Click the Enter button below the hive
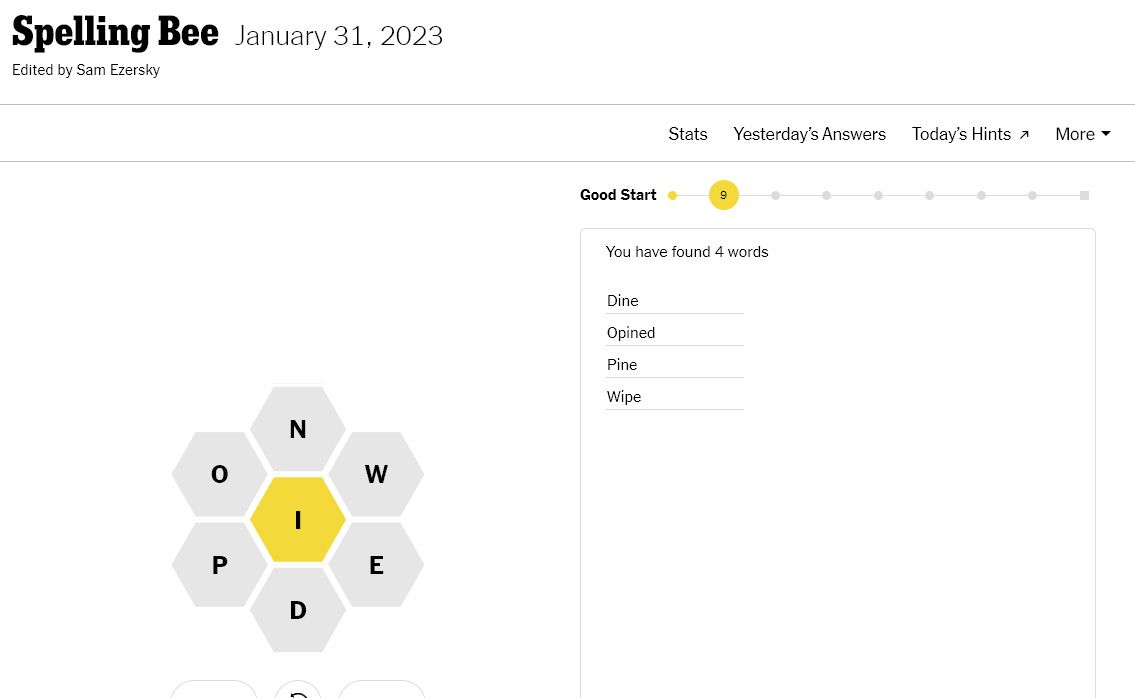 [x=381, y=692]
